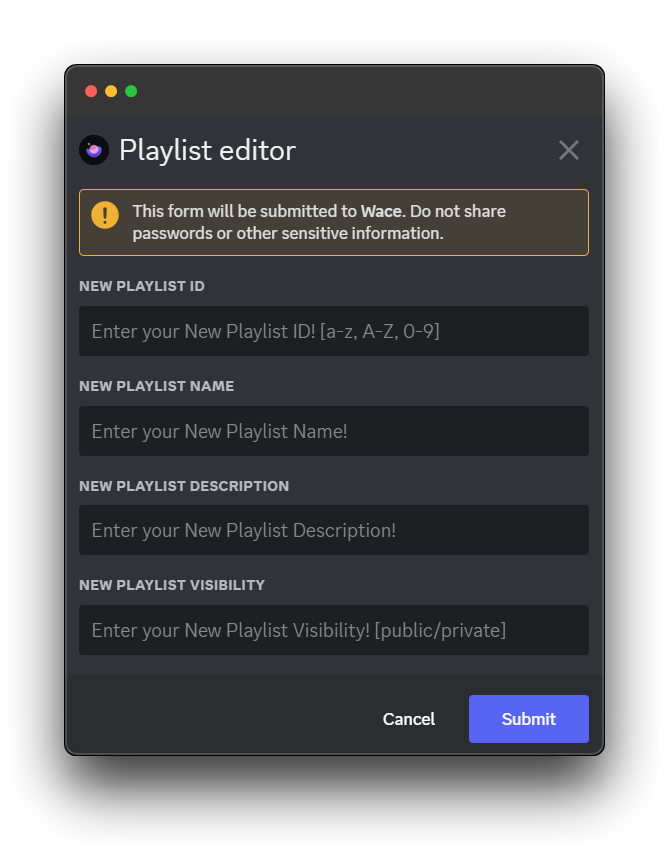
Task: Click the circular warning badge in the notice banner
Action: (105, 215)
